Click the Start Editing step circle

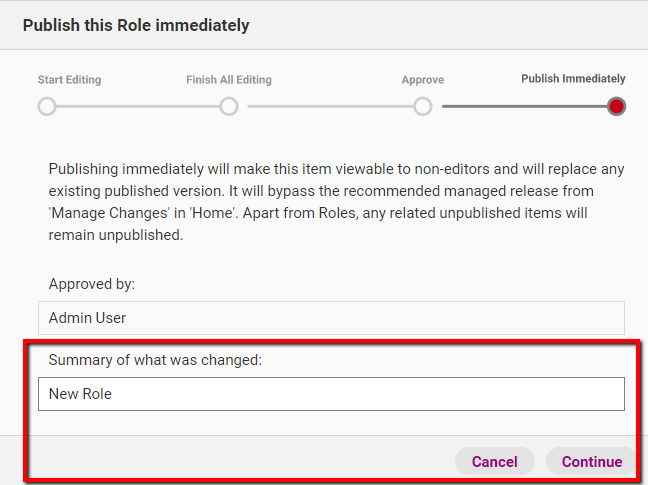click(x=47, y=107)
